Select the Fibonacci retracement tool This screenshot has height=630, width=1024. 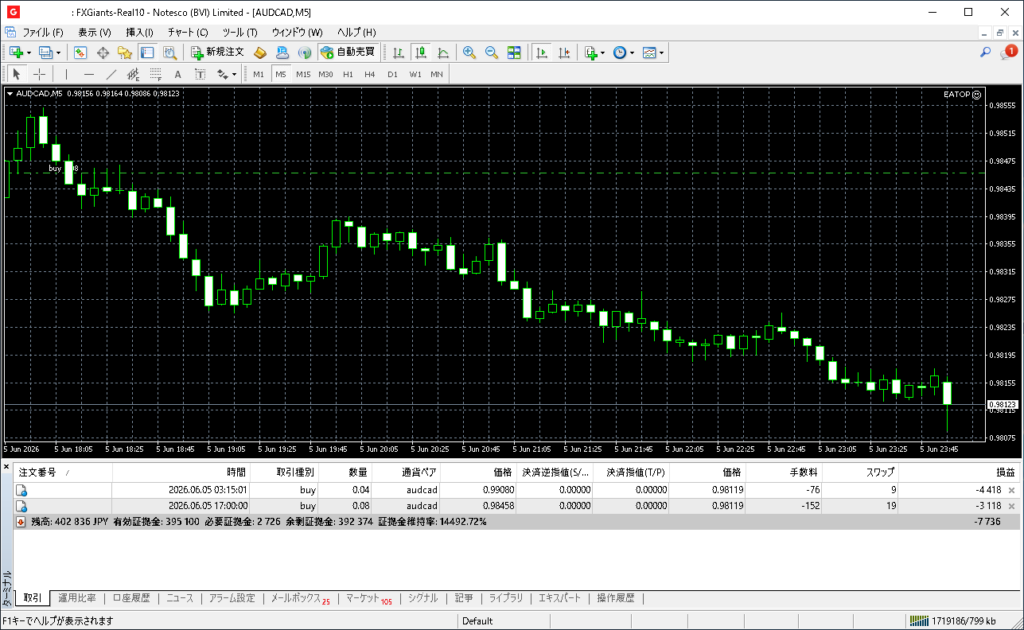(x=155, y=74)
